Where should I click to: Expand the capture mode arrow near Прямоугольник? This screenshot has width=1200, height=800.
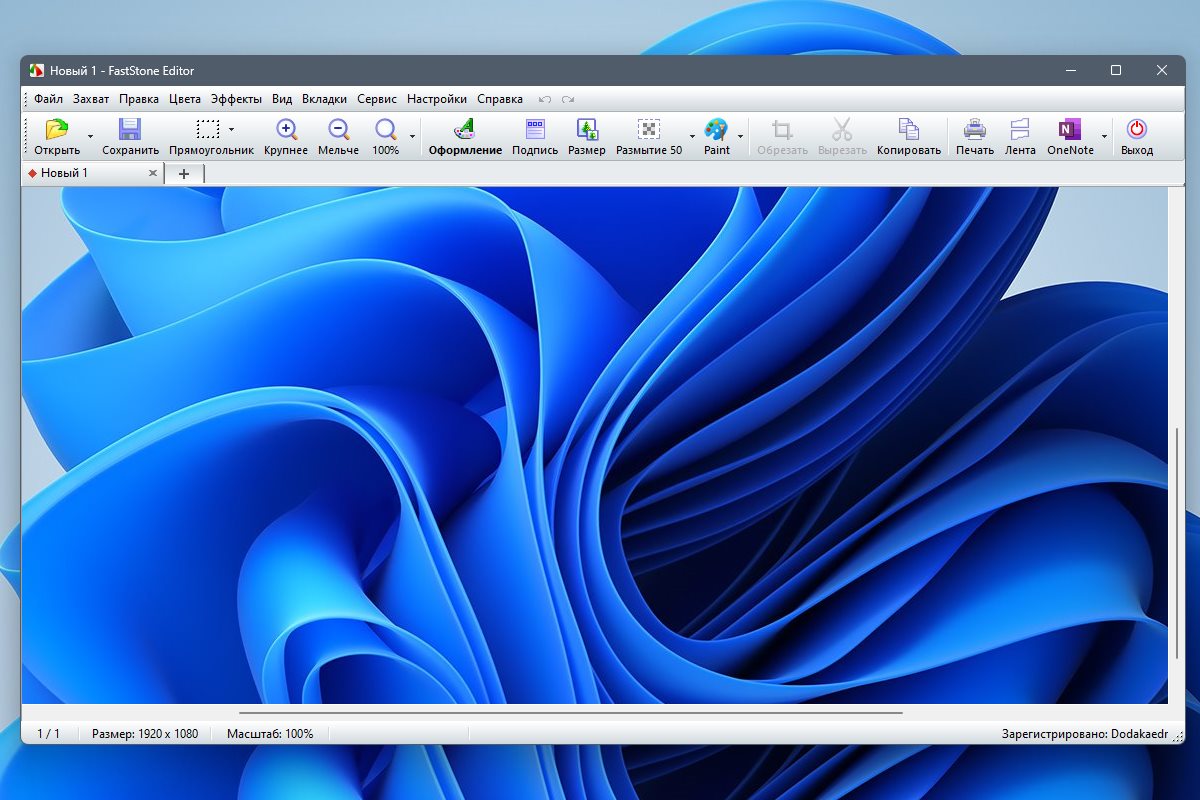(x=231, y=129)
